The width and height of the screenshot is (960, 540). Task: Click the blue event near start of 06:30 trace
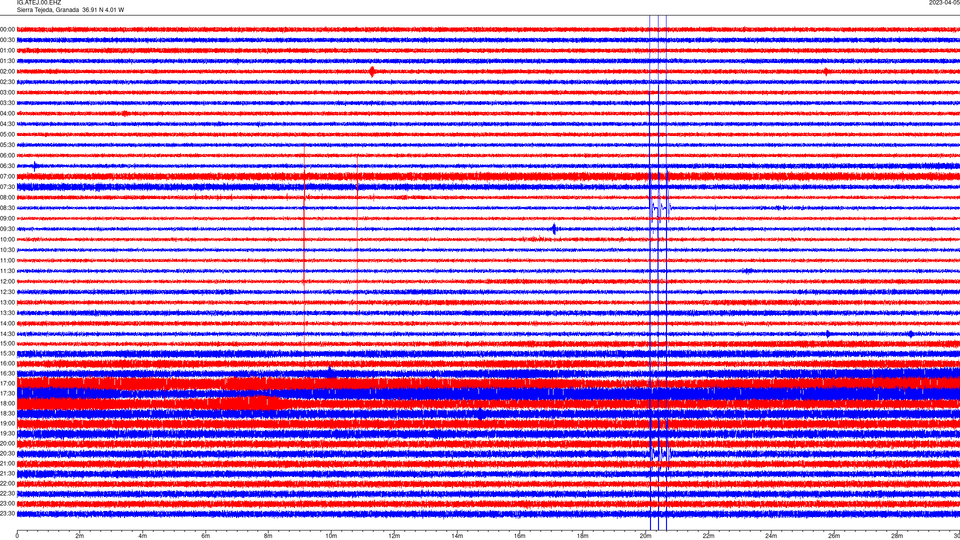(x=35, y=166)
